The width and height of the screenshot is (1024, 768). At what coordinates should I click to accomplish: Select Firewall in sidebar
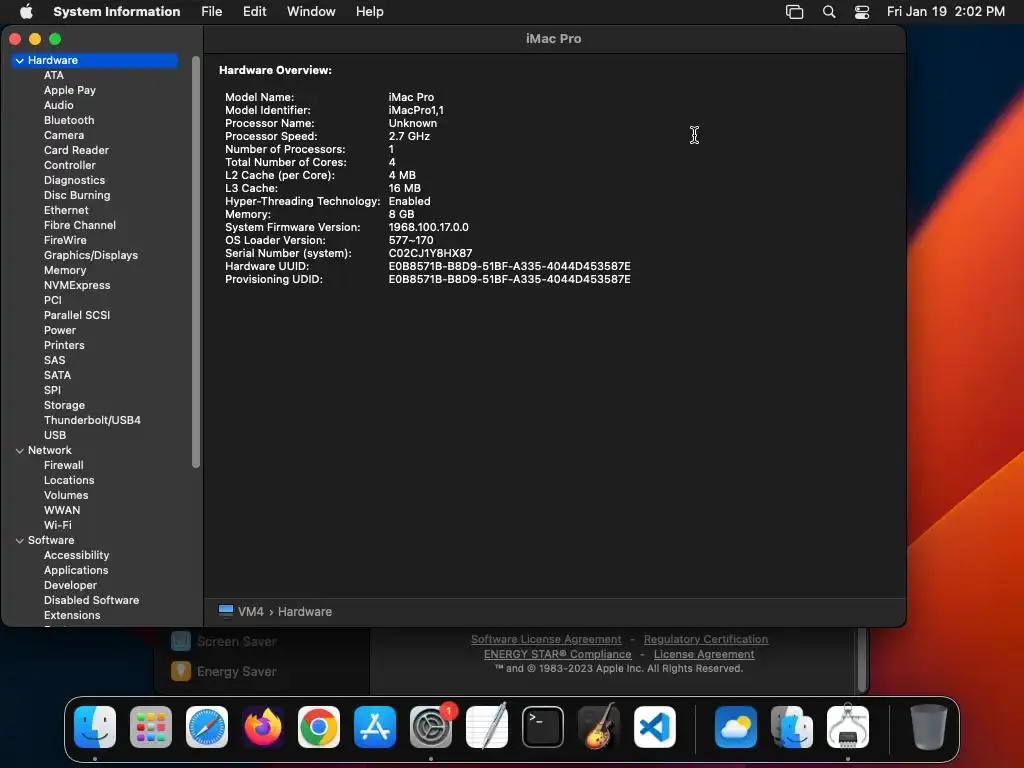tap(63, 466)
